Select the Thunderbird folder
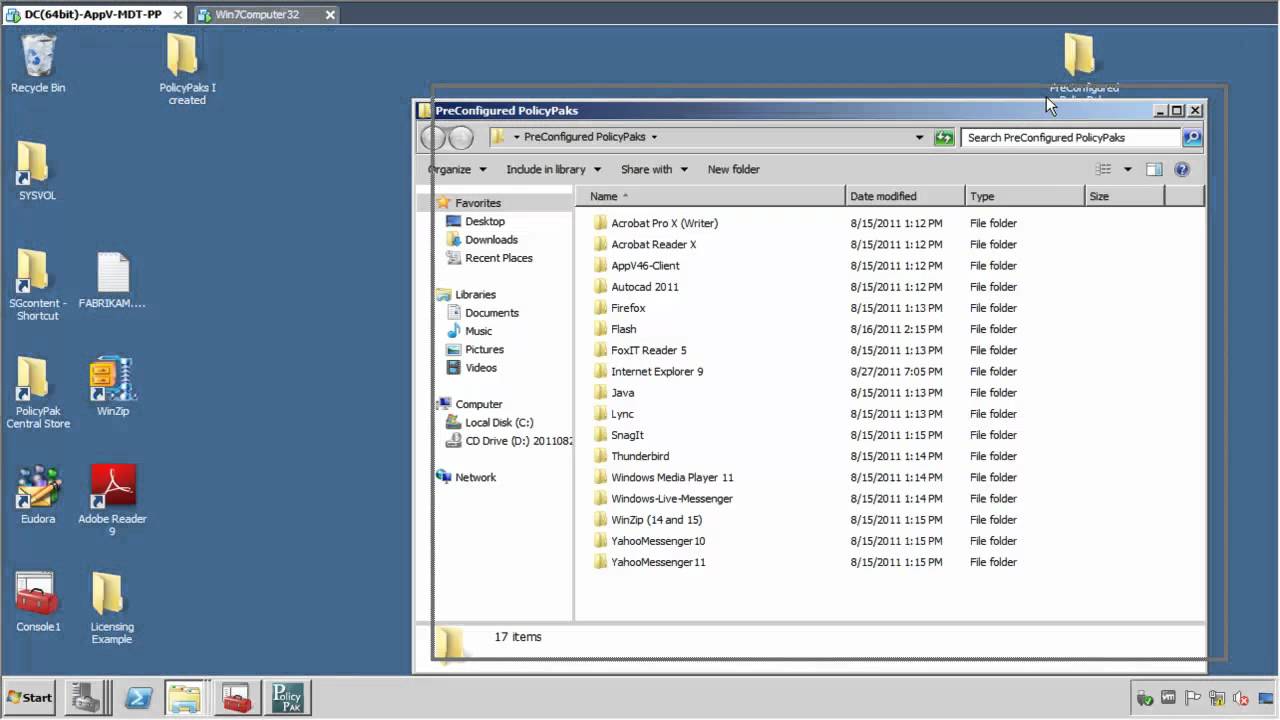The image size is (1280, 720). point(640,456)
